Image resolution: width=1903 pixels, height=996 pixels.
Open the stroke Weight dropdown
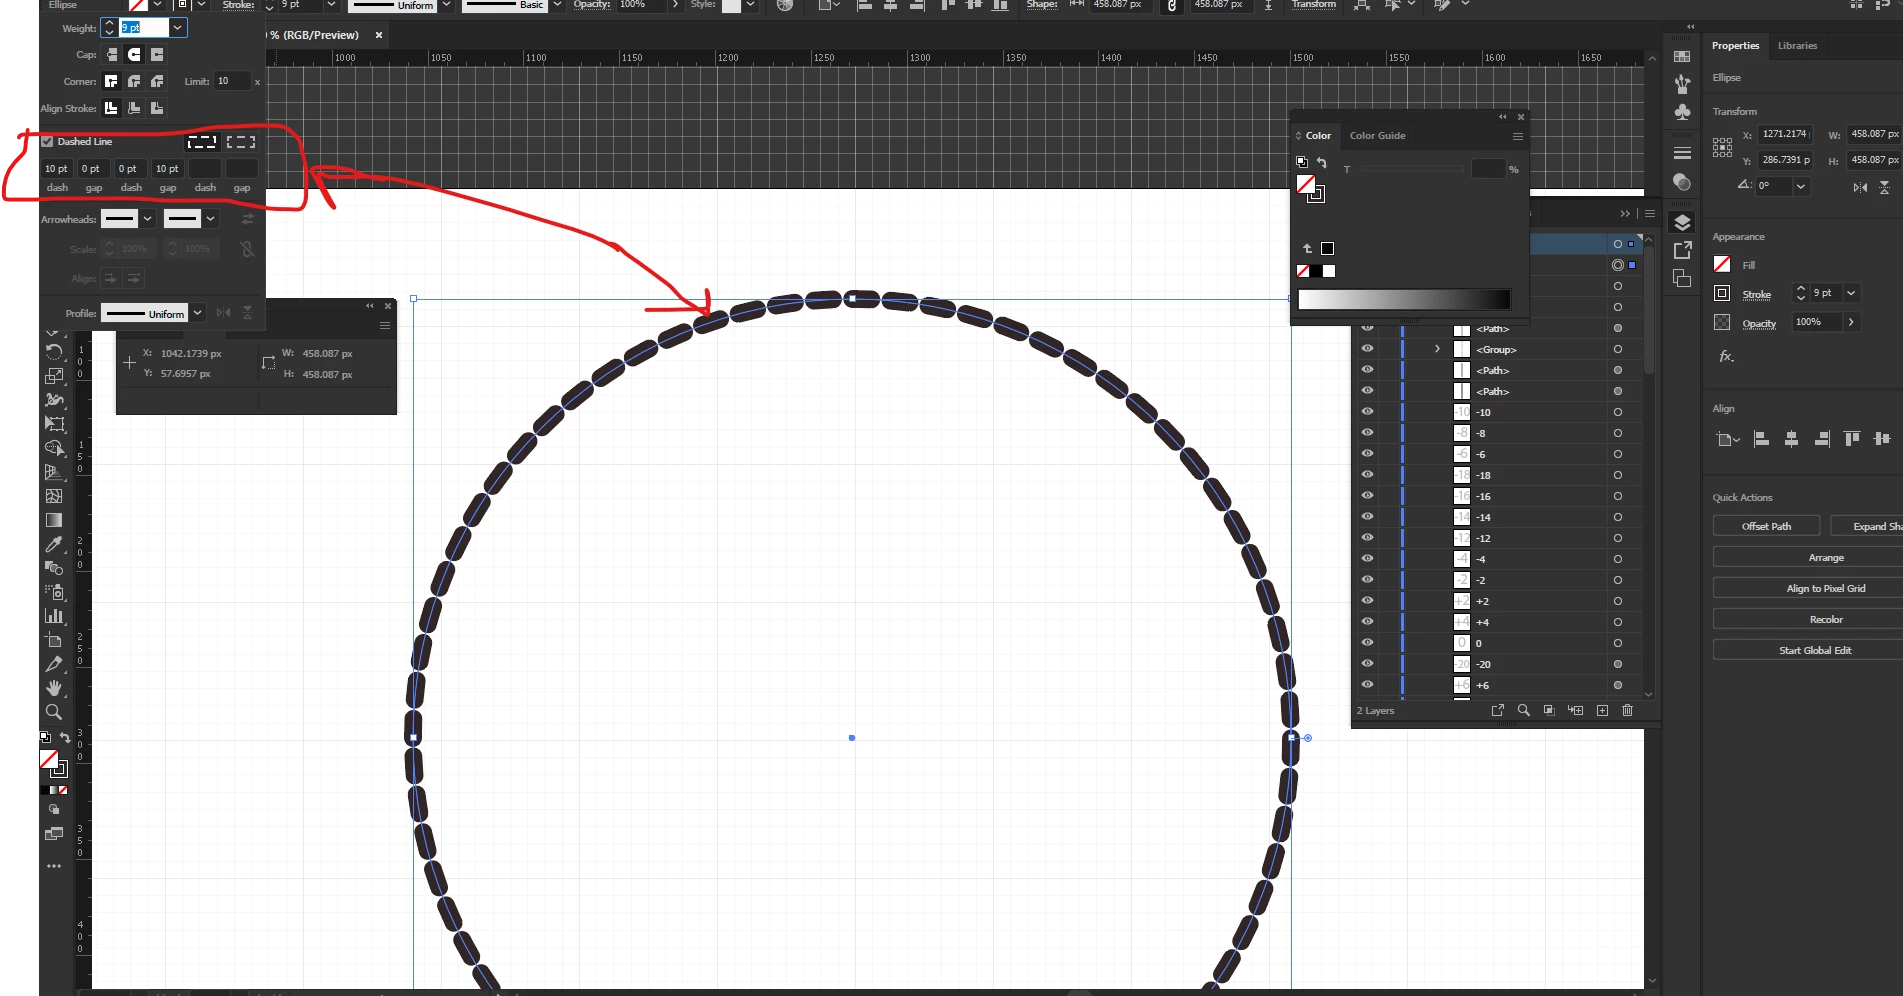pos(177,28)
